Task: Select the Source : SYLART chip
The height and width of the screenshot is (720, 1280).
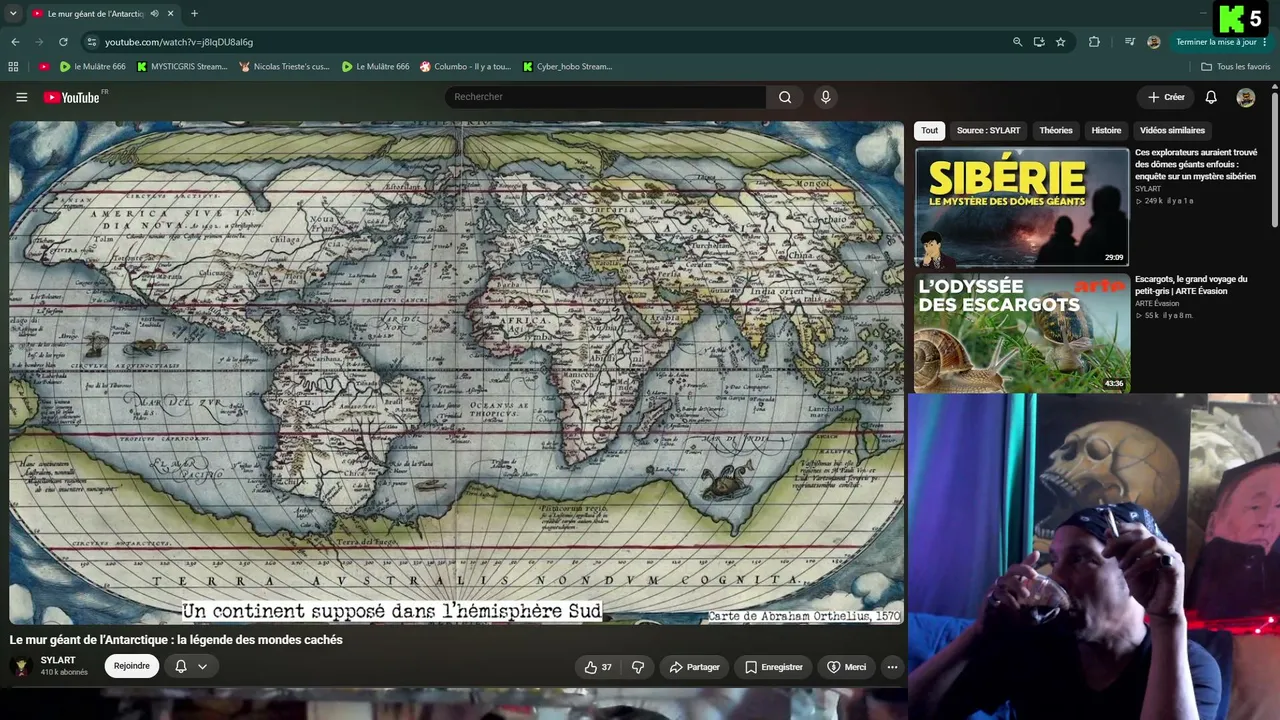Action: coord(988,131)
